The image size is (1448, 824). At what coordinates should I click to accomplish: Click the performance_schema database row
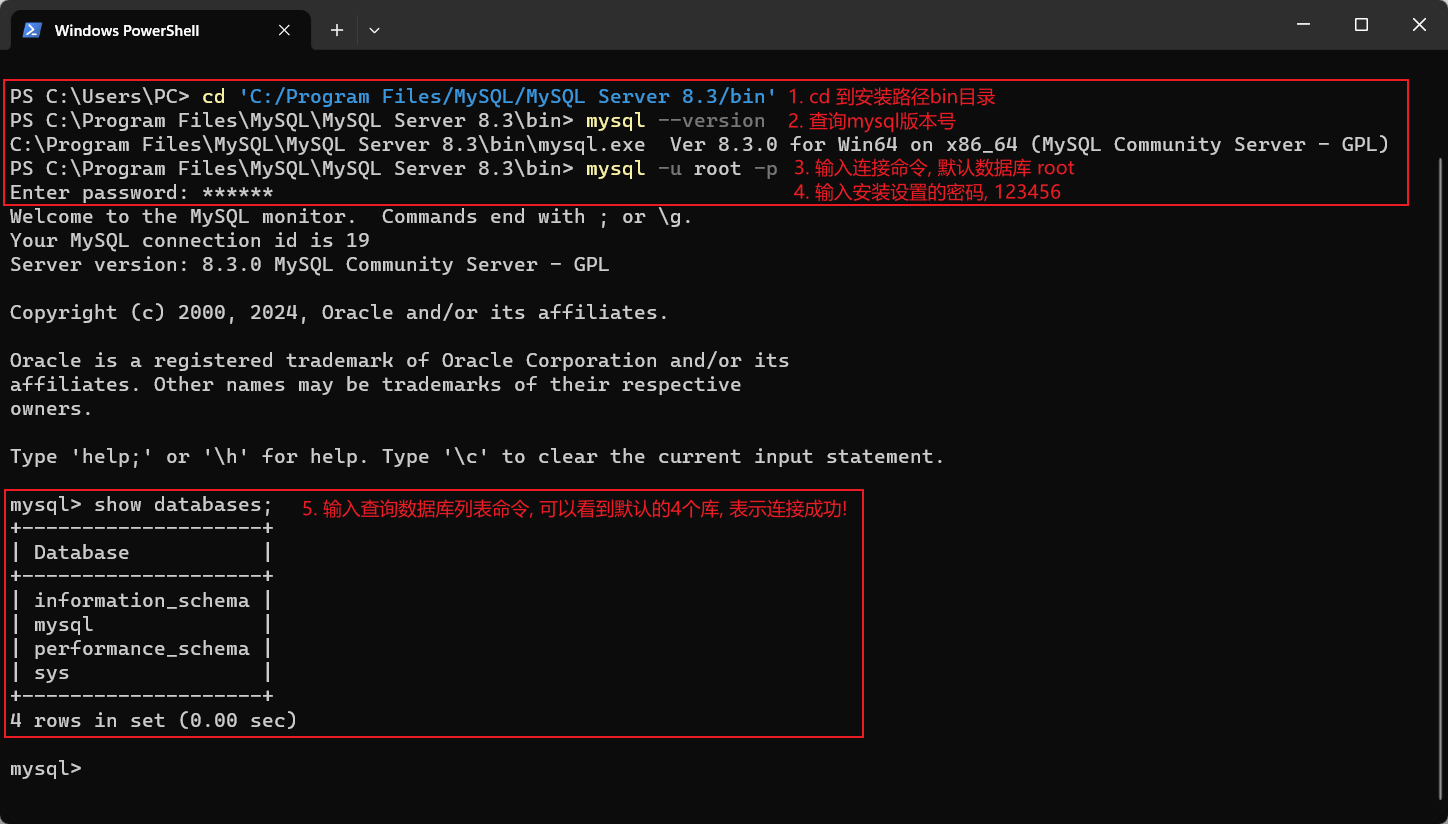[x=141, y=648]
